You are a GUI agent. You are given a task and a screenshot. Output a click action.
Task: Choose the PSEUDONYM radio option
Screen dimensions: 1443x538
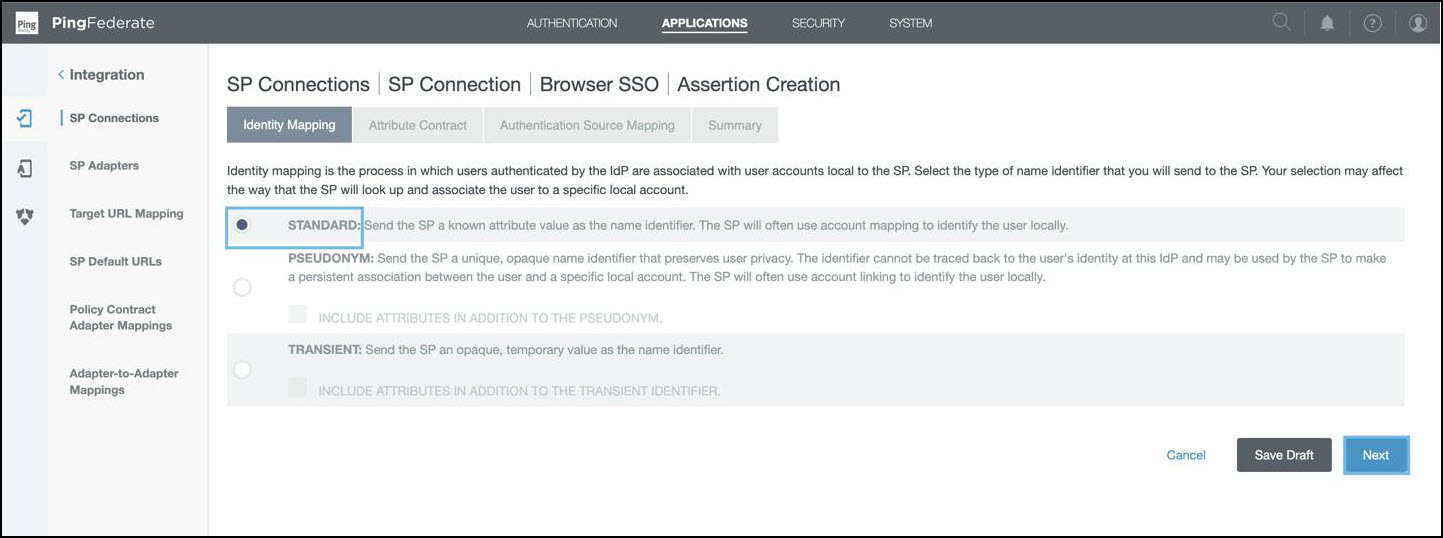coord(242,287)
